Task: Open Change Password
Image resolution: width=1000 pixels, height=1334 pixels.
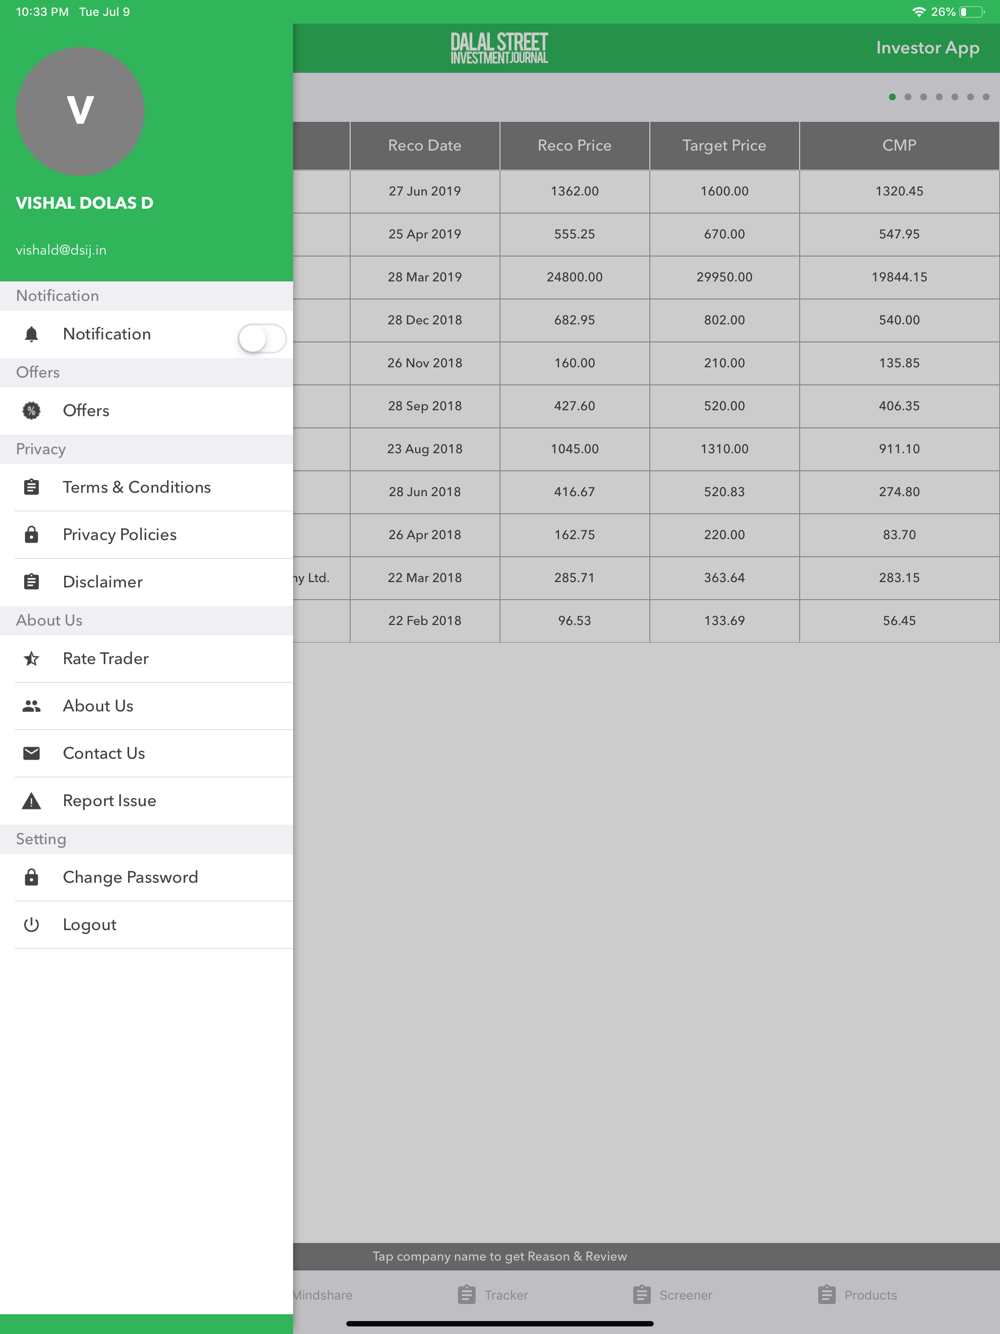Action: click(x=146, y=877)
